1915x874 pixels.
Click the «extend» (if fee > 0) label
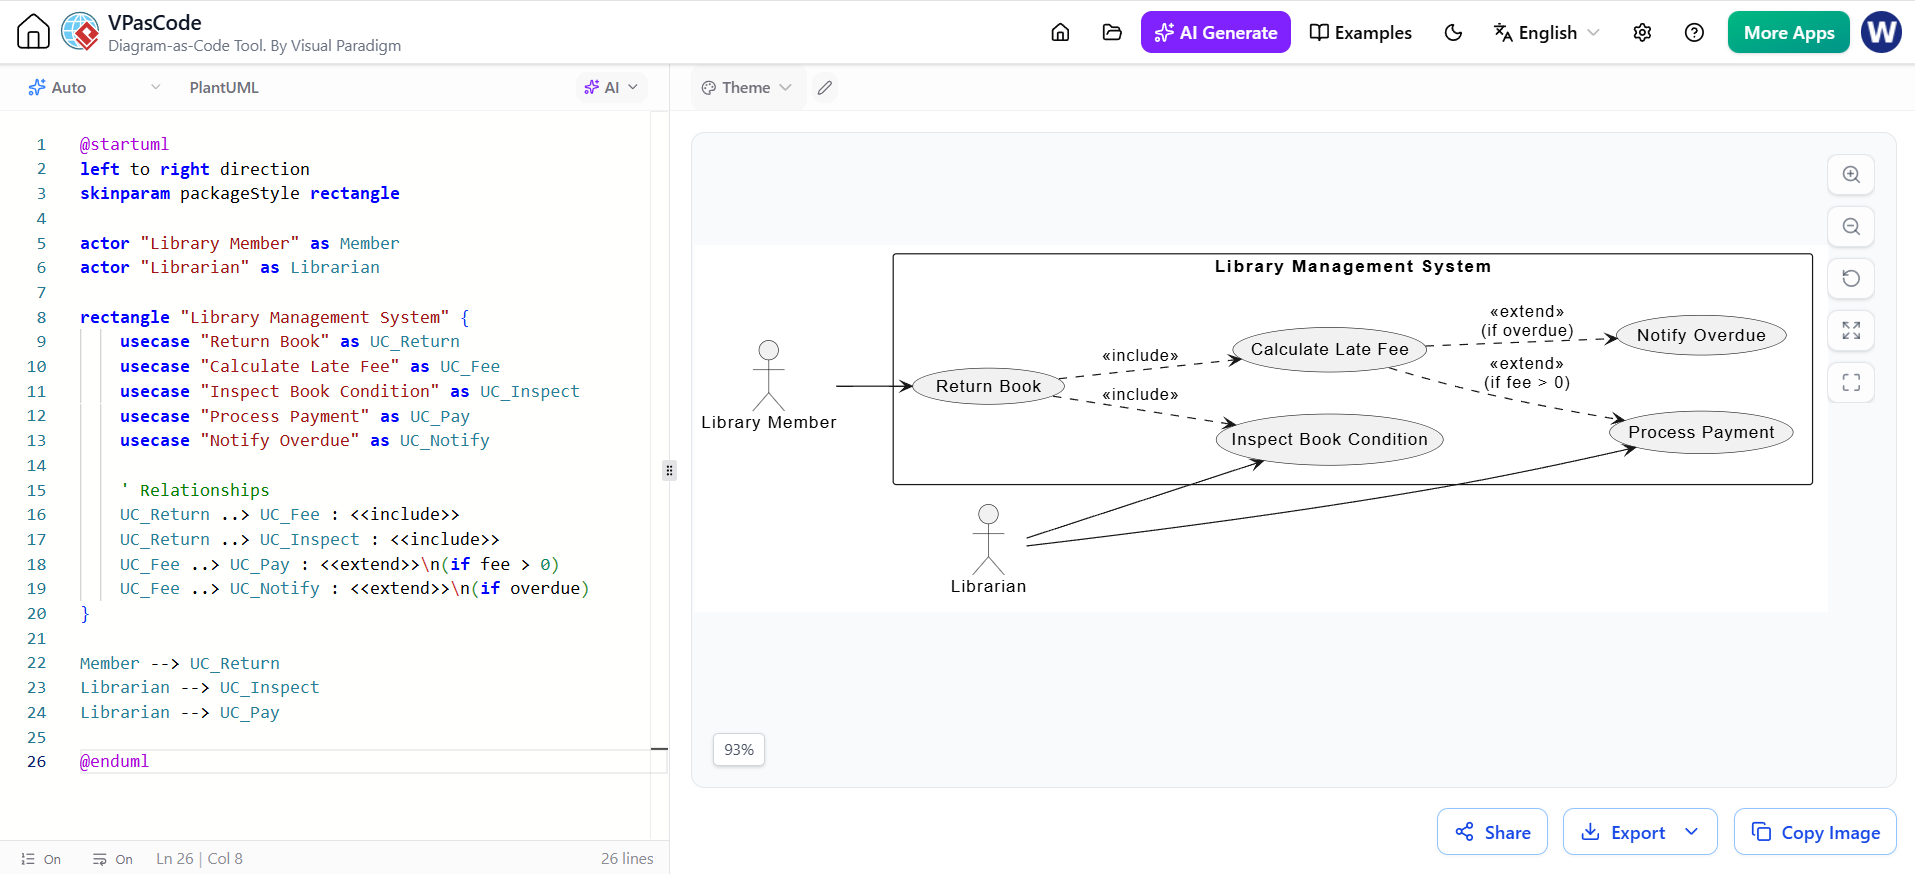[1527, 373]
